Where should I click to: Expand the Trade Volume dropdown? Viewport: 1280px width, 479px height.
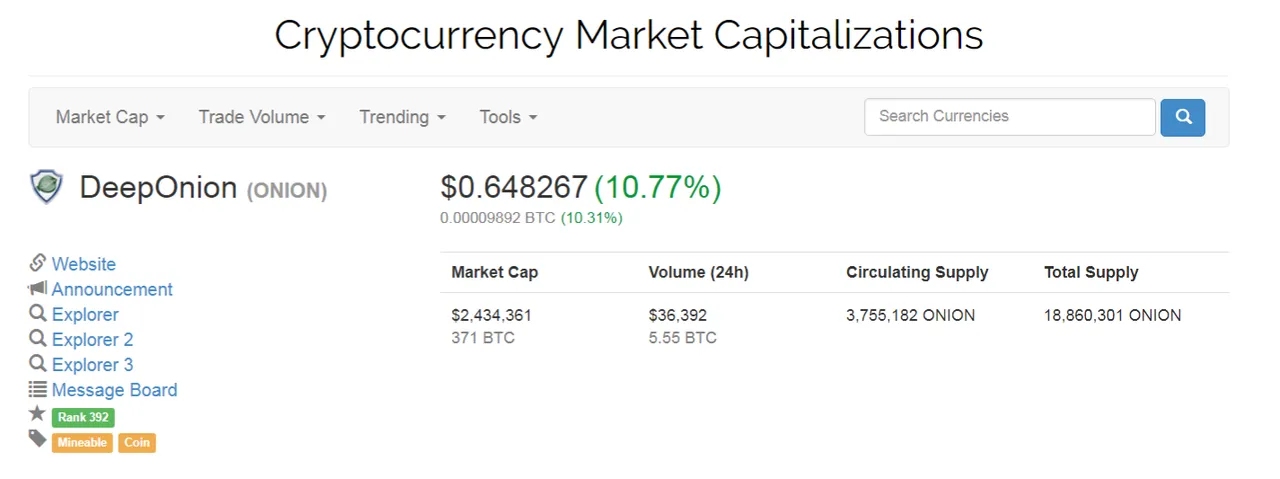click(262, 117)
